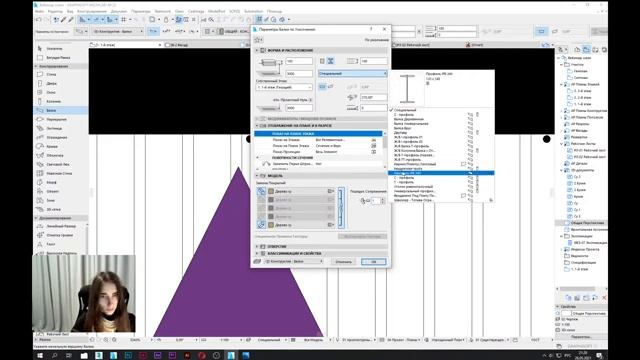Viewport: 640px width, 360px height.
Task: Toggle top surface override in Model section
Action: click(x=261, y=191)
